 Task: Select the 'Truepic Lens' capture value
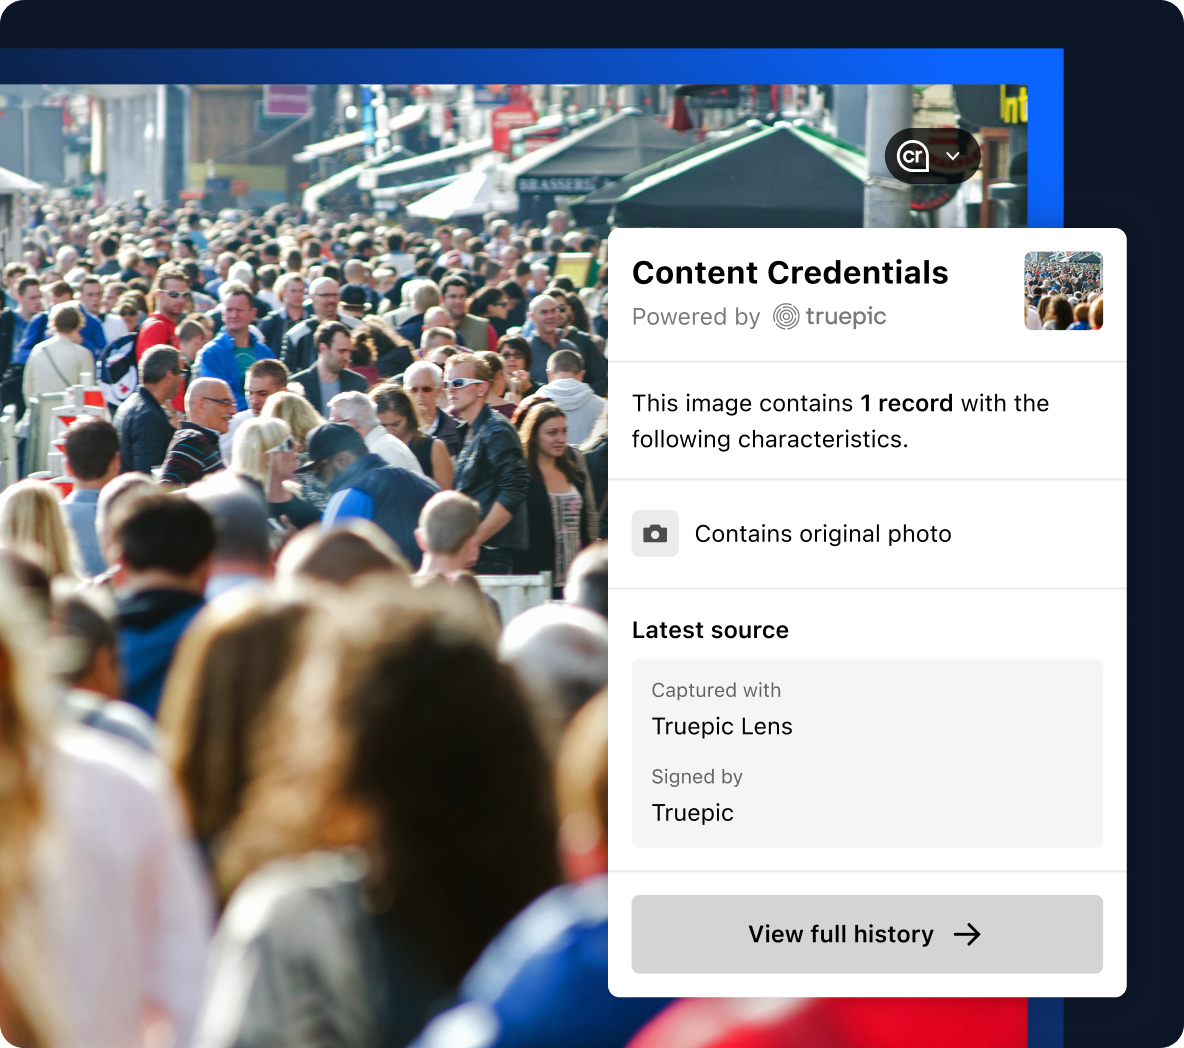pos(722,726)
